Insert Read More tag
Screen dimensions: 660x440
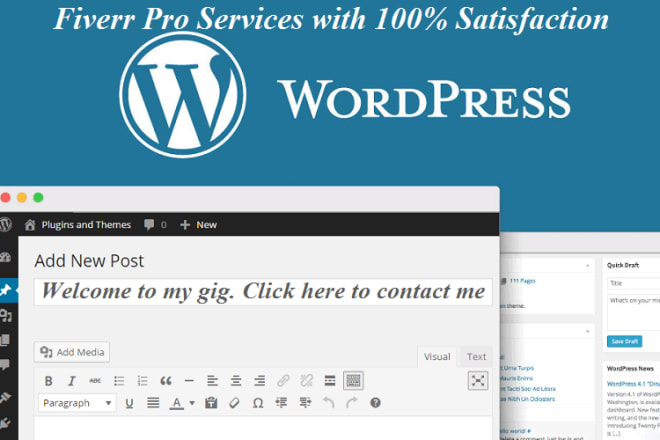pyautogui.click(x=330, y=381)
